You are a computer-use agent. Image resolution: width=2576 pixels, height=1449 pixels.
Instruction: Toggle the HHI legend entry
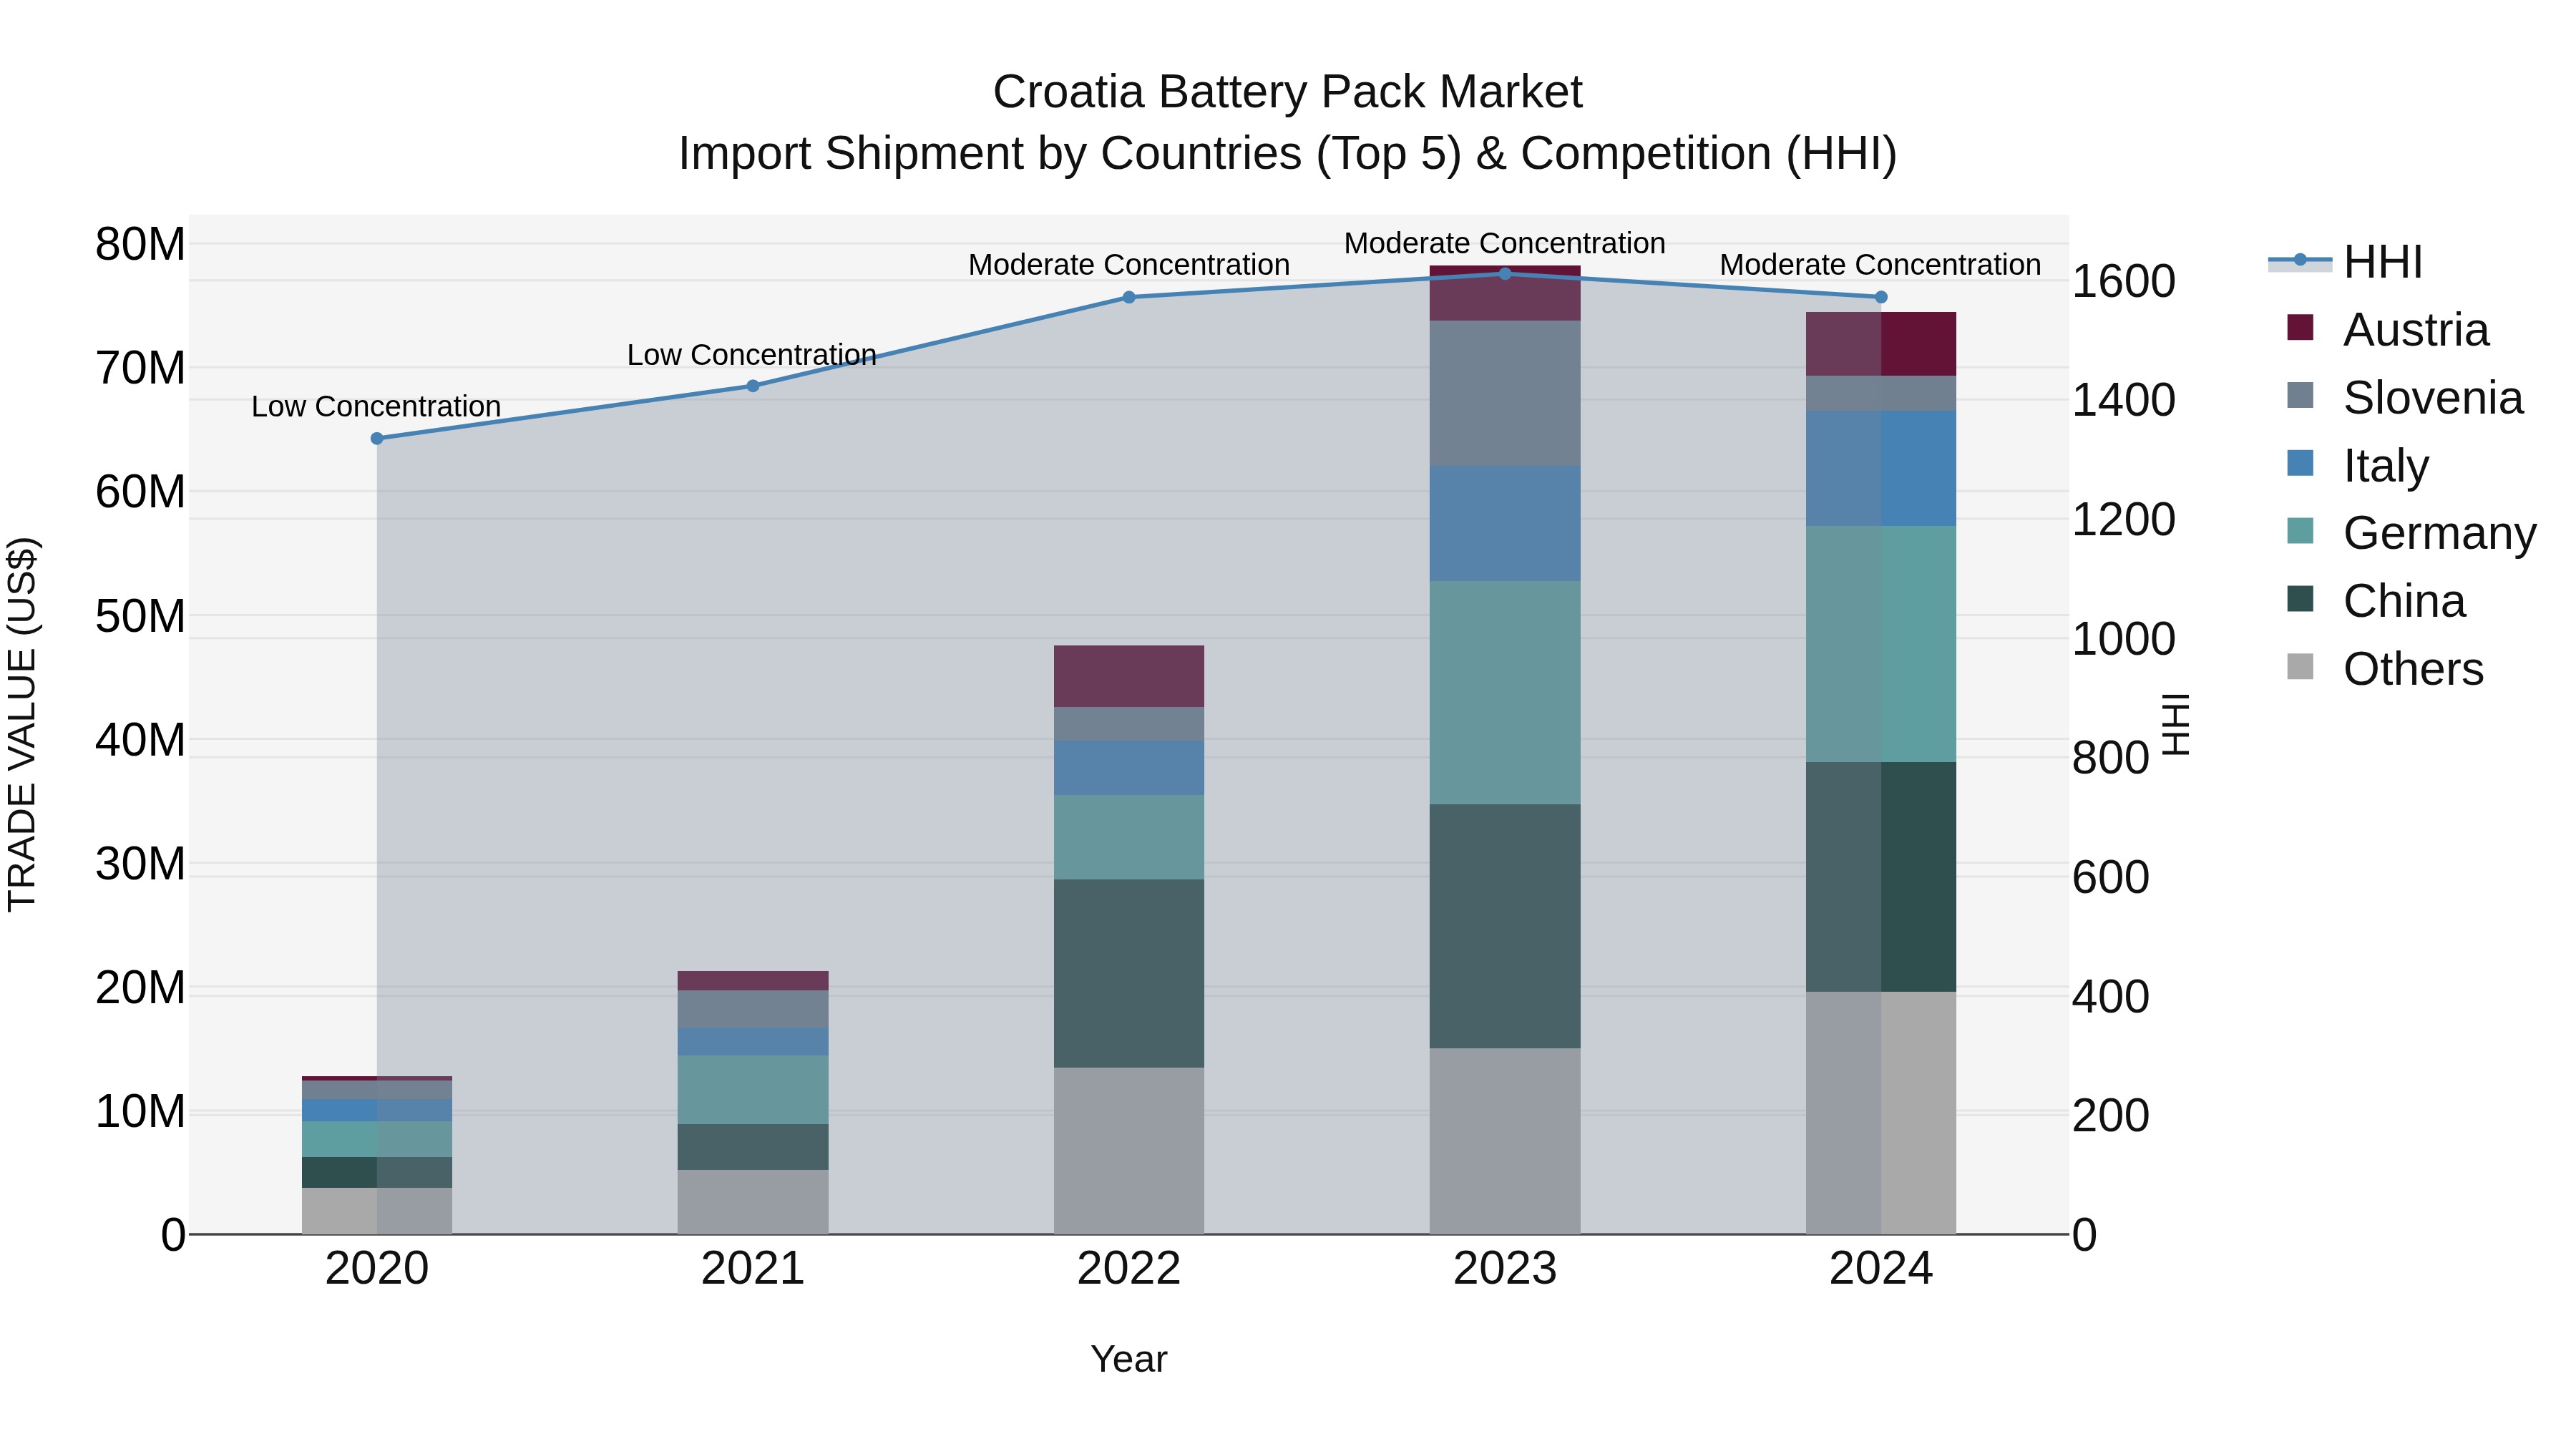point(2345,262)
